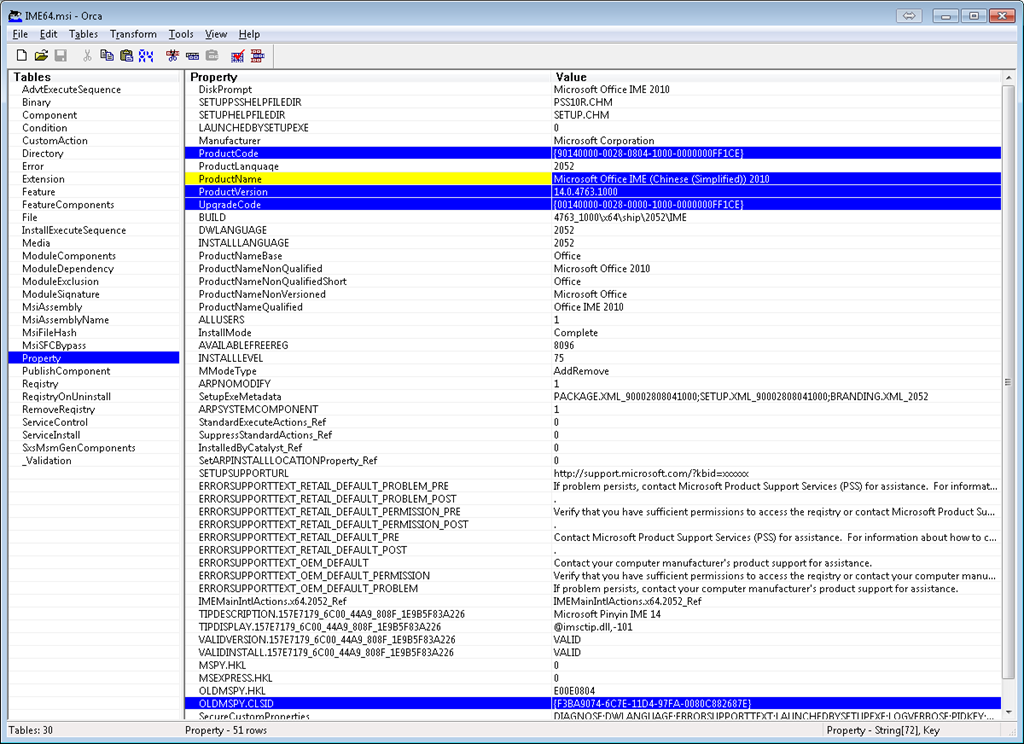1024x744 pixels.
Task: Open the Transform menu
Action: click(133, 34)
